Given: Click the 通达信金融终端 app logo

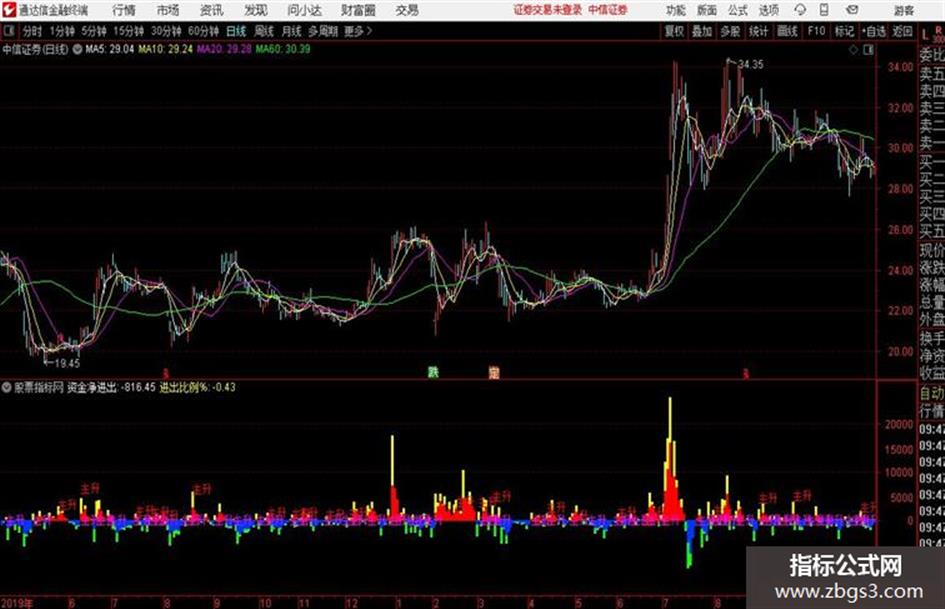Looking at the screenshot, I should pyautogui.click(x=8, y=10).
